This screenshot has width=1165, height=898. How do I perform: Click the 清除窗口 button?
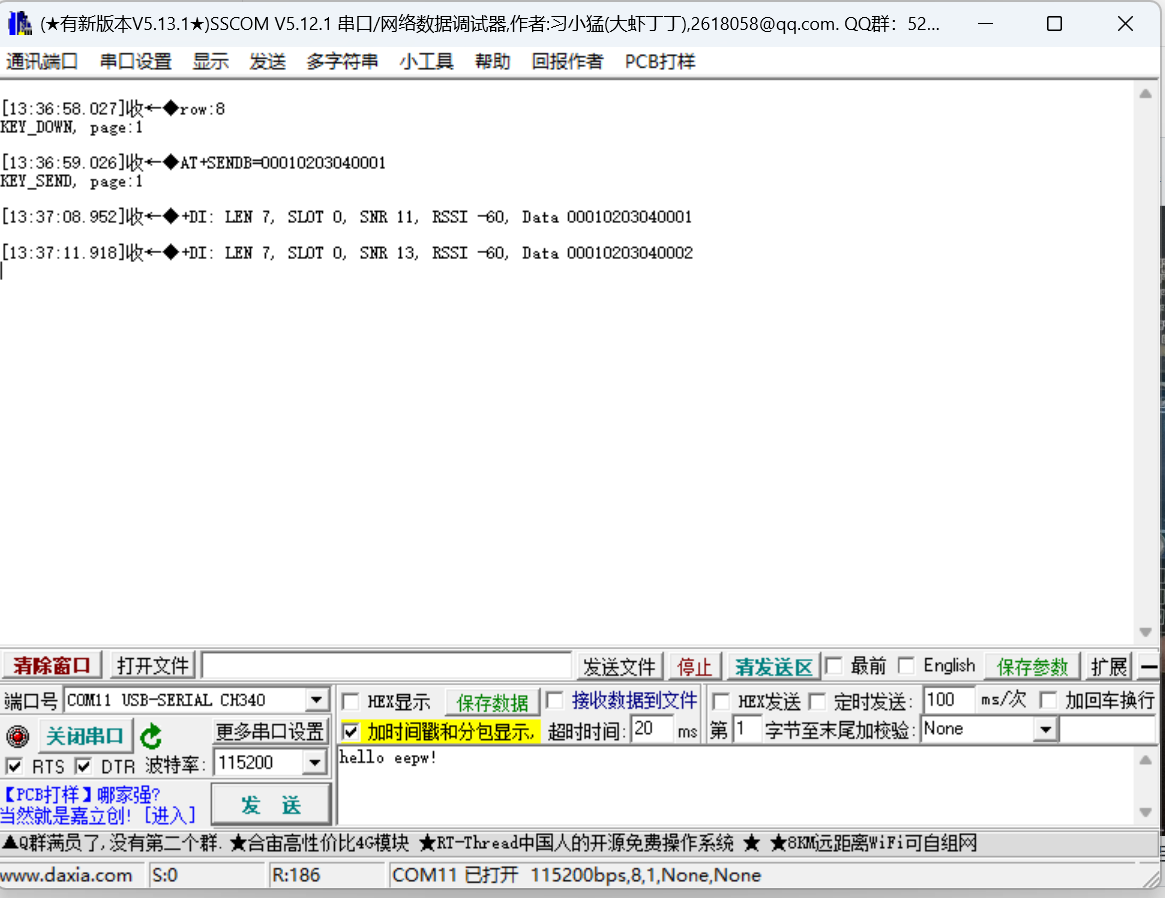click(51, 666)
